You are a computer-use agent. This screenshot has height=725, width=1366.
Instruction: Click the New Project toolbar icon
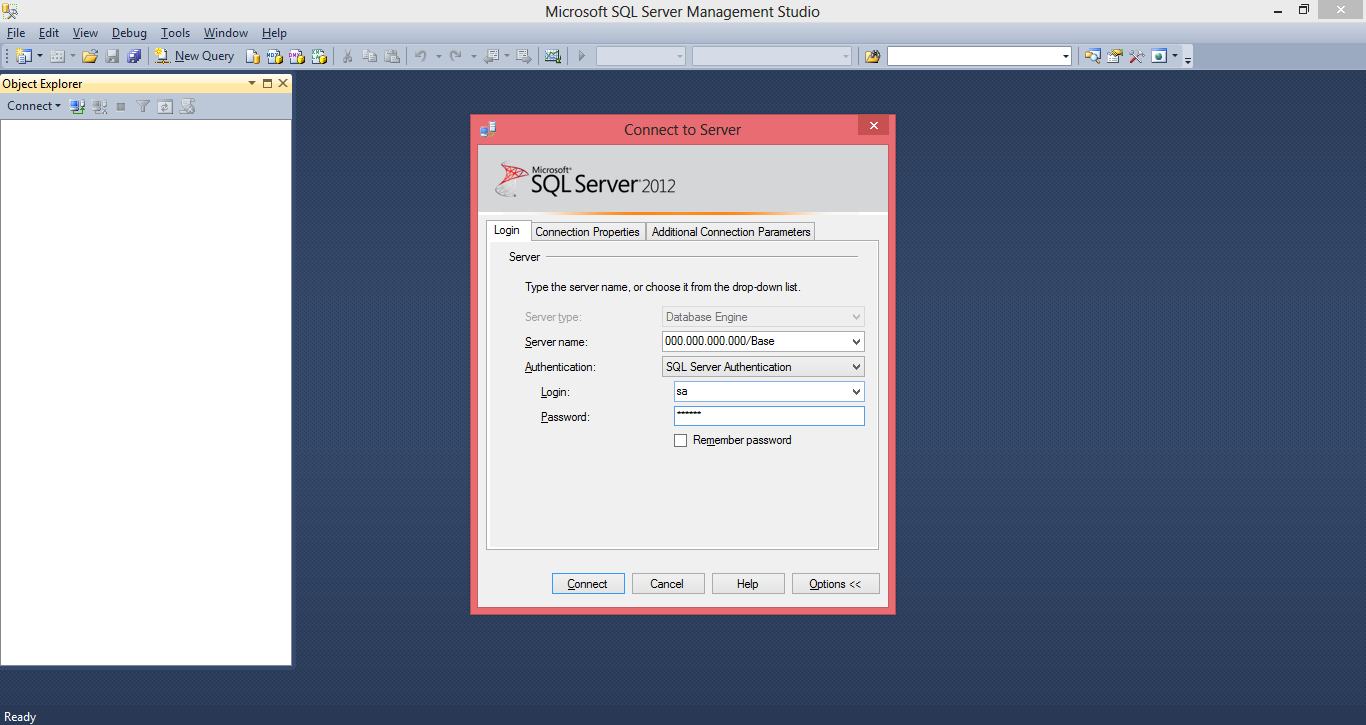23,56
